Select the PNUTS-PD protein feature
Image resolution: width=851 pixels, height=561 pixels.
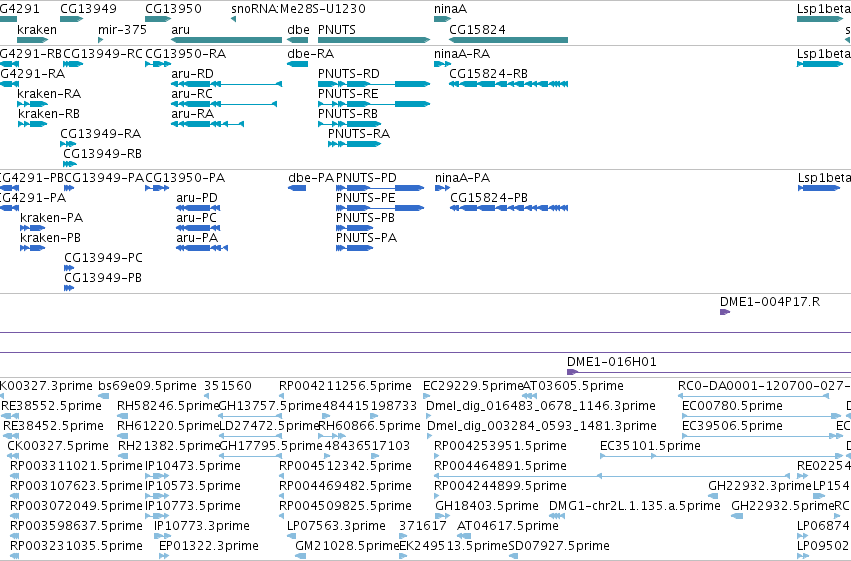click(x=380, y=188)
